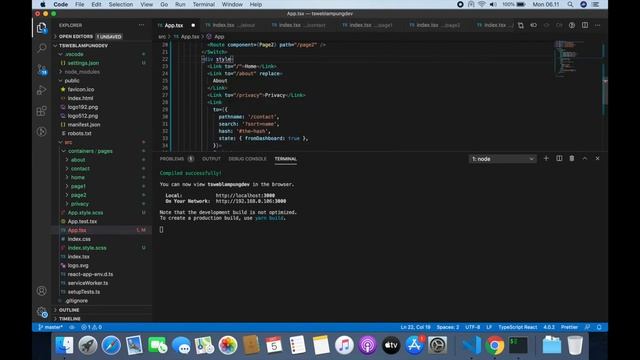Click Ln 22, Col 19 cursor position

pos(416,327)
